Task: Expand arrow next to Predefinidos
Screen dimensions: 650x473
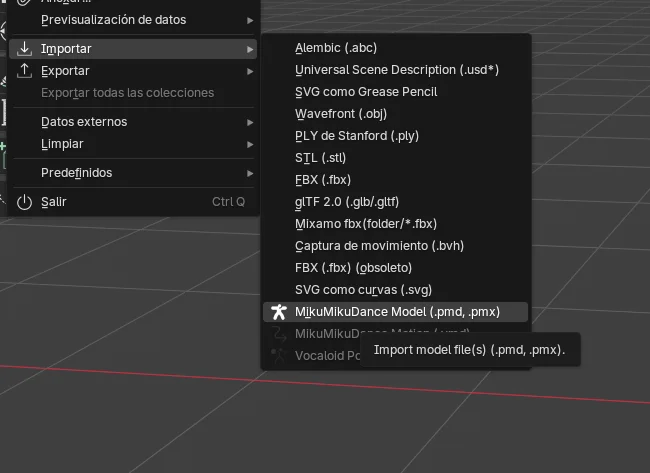Action: [250, 173]
